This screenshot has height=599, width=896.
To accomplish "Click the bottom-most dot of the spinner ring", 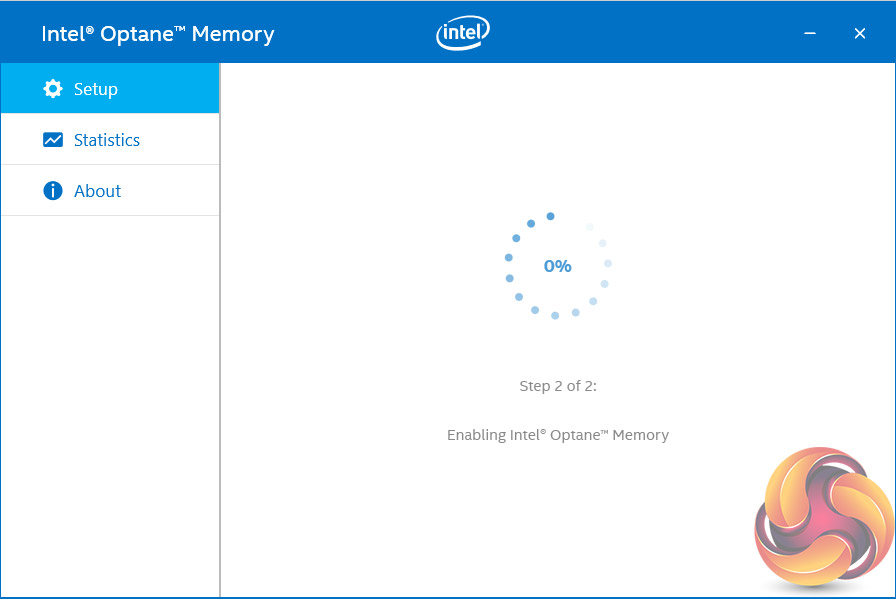I will pyautogui.click(x=555, y=315).
